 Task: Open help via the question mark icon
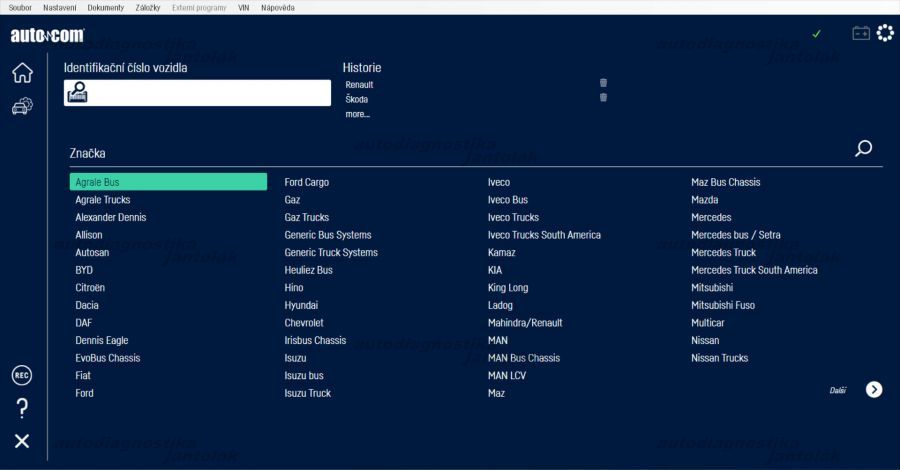click(22, 408)
